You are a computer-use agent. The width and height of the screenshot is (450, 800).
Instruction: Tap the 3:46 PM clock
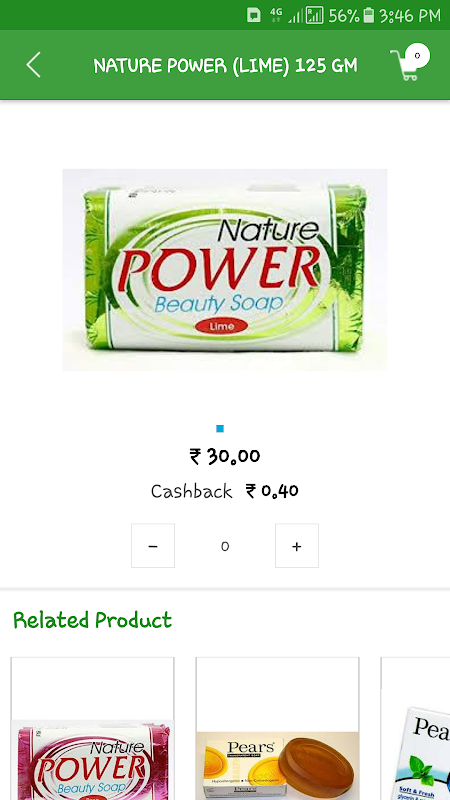click(410, 15)
